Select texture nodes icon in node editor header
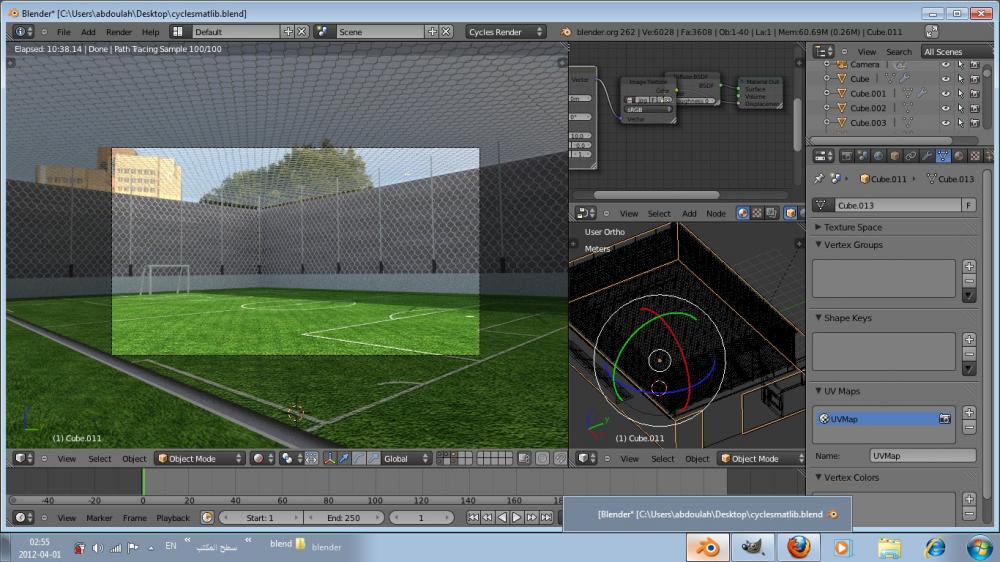1000x562 pixels. [757, 213]
